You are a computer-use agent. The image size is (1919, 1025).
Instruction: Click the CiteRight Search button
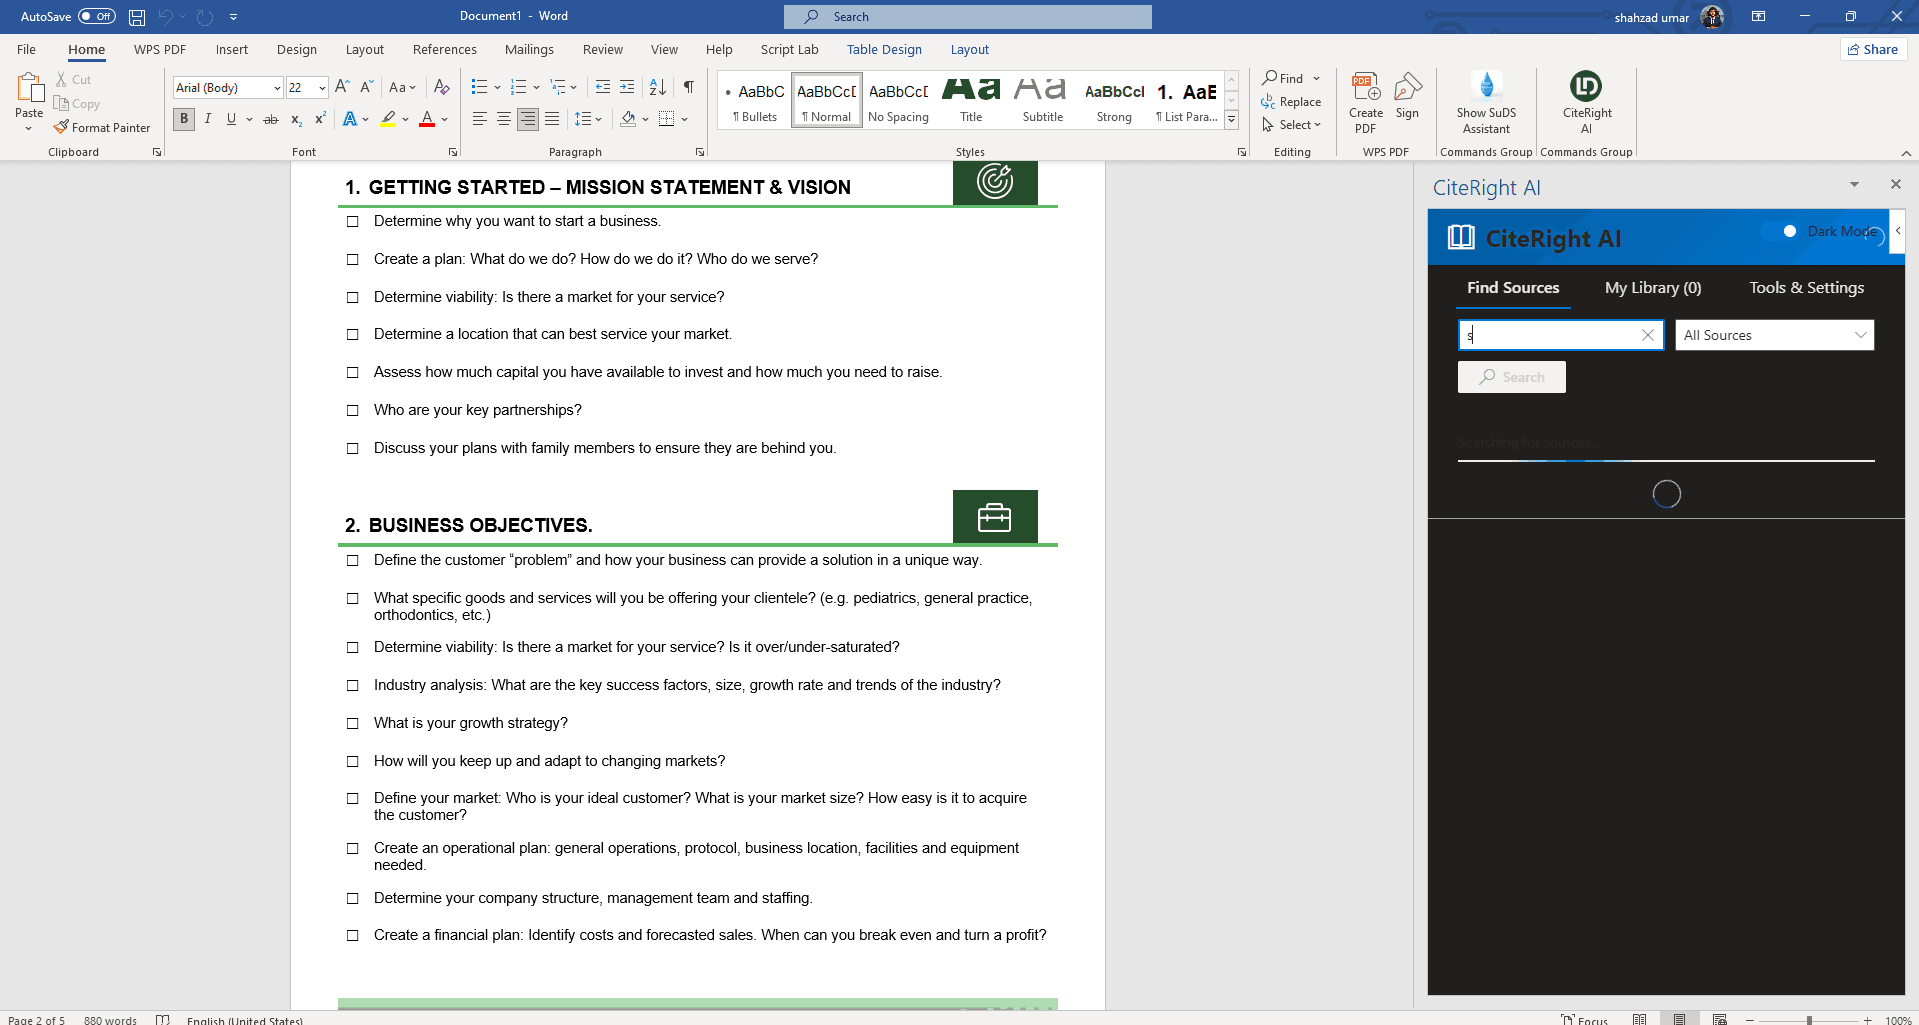click(1511, 377)
